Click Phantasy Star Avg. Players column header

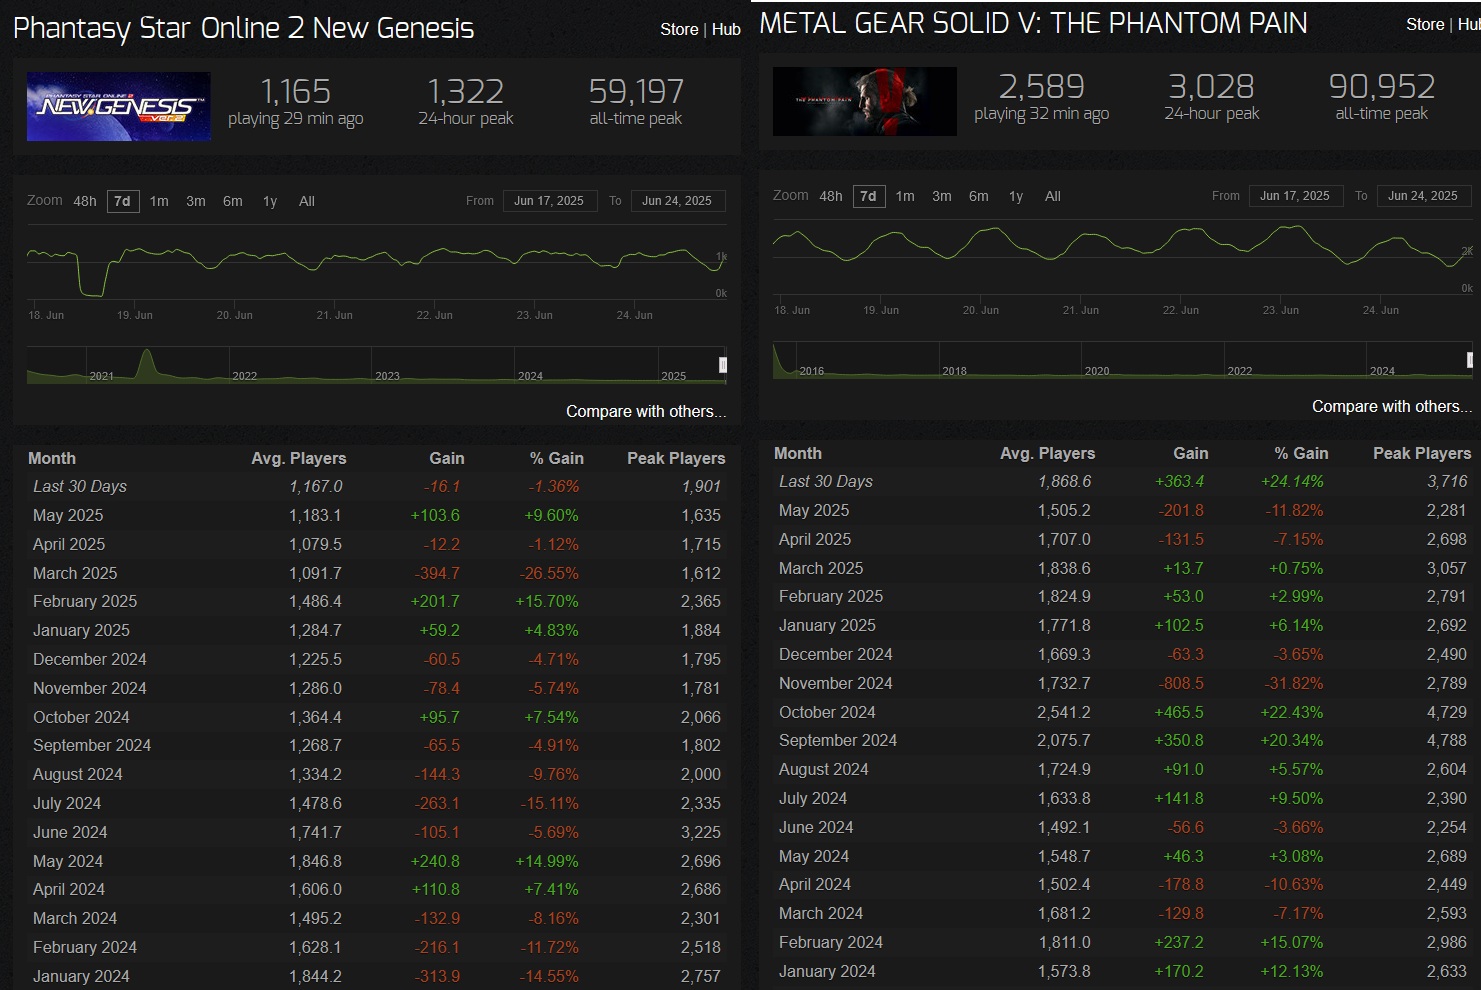point(299,458)
